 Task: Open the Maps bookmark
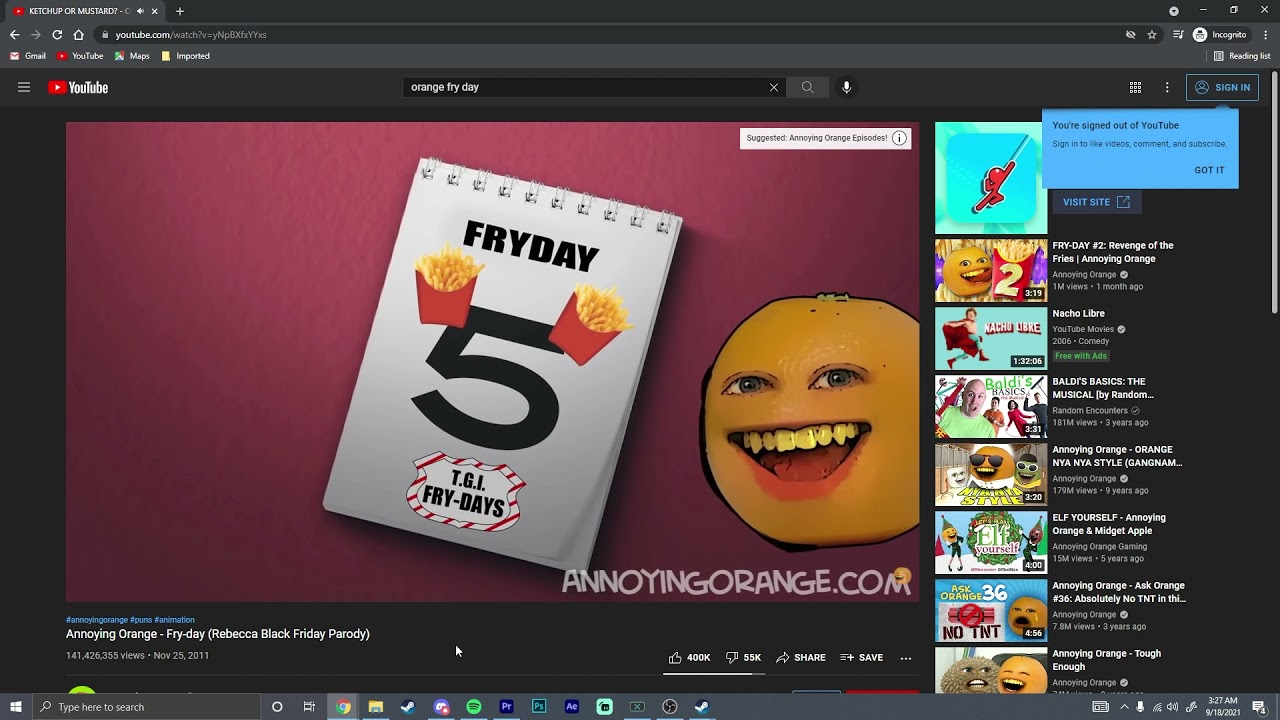pos(132,56)
